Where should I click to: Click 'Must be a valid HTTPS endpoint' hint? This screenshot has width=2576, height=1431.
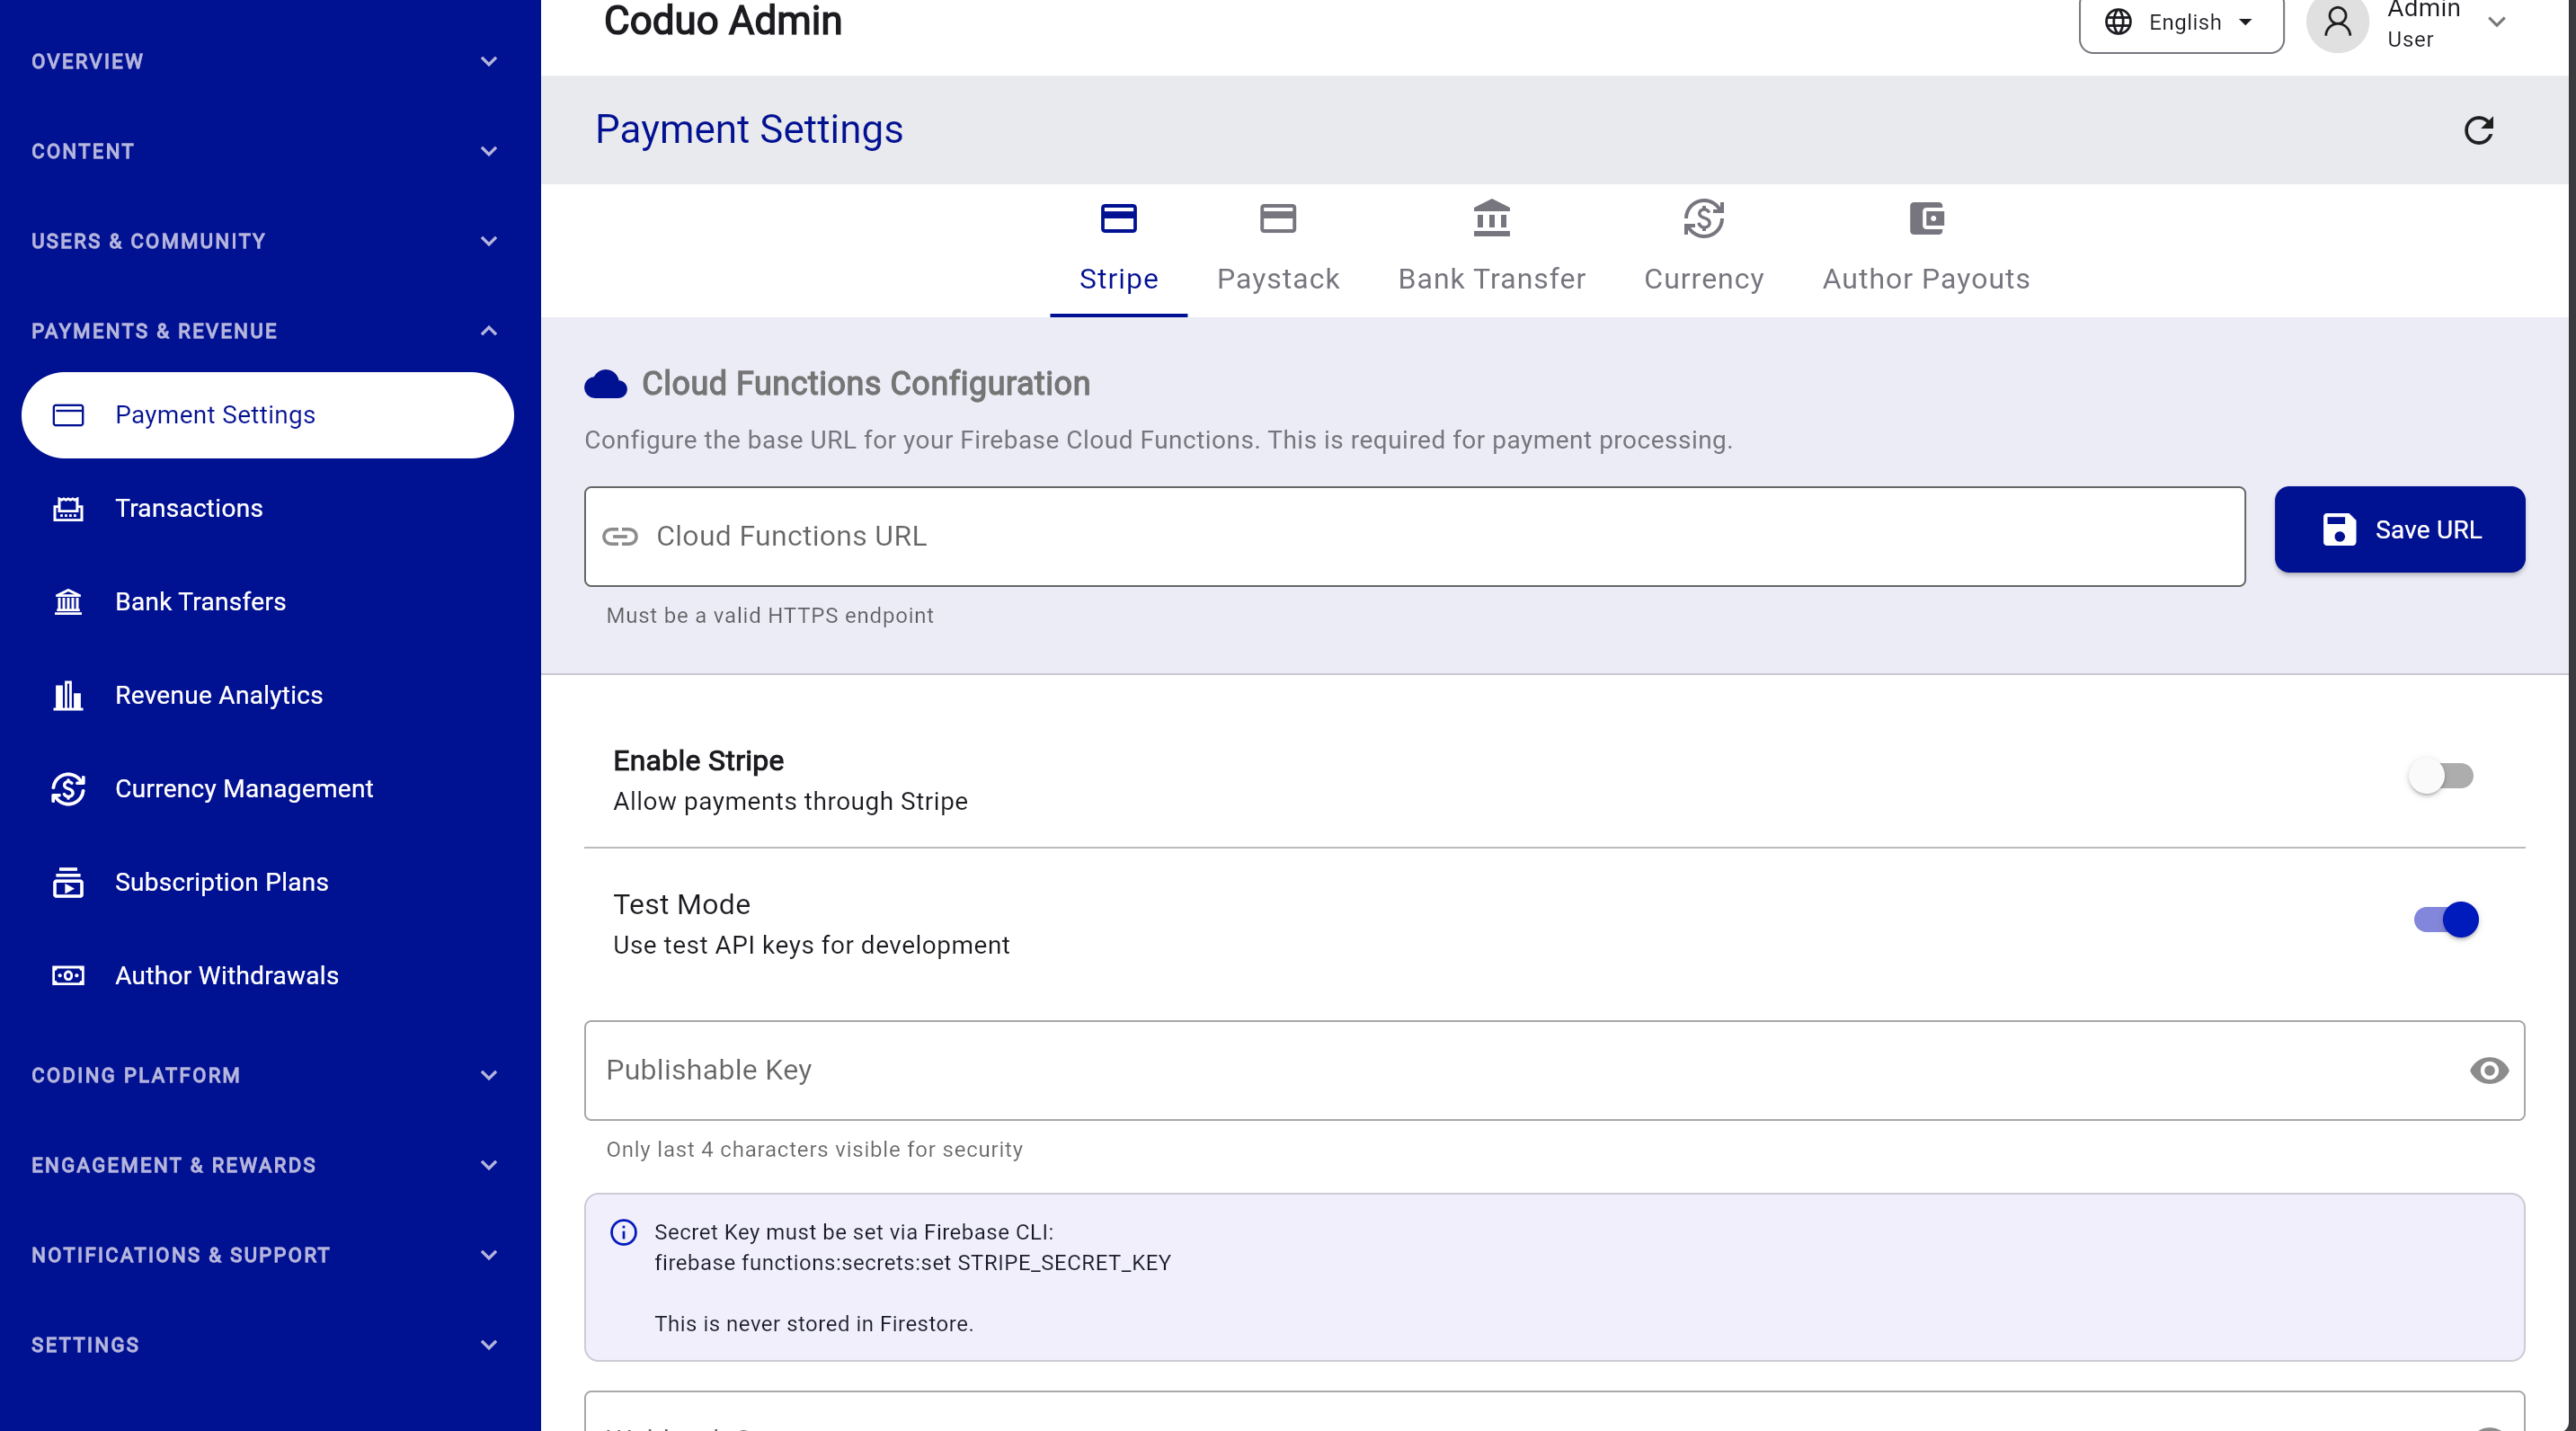point(769,616)
